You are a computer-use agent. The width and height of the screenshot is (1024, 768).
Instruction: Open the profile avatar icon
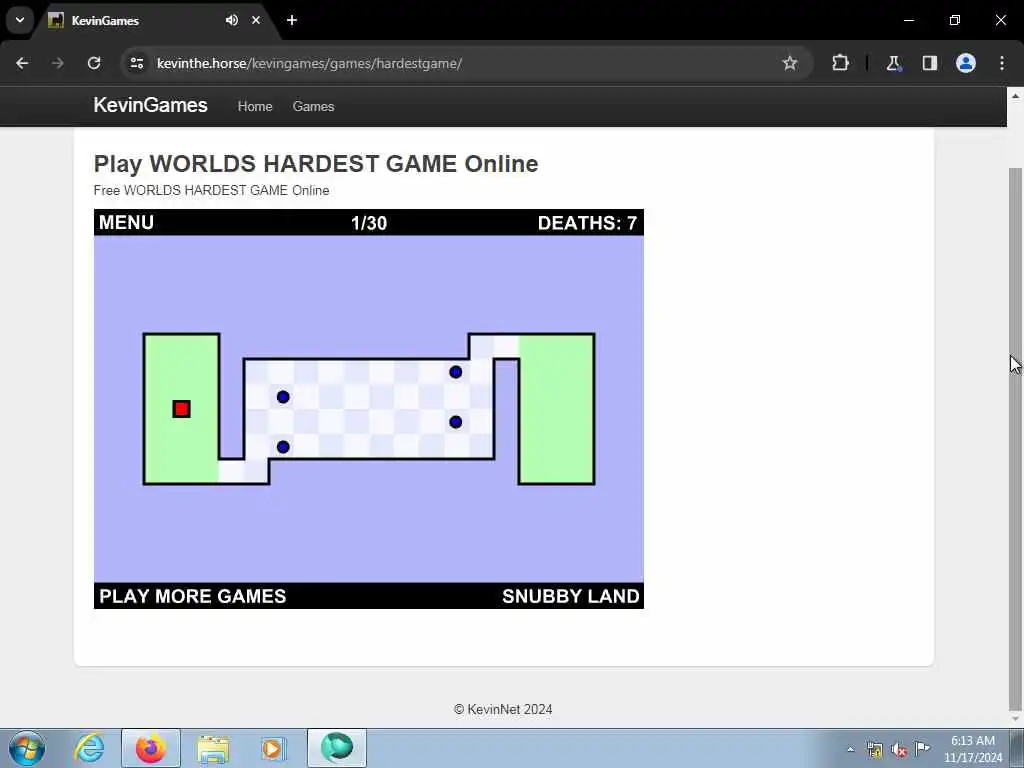tap(966, 63)
